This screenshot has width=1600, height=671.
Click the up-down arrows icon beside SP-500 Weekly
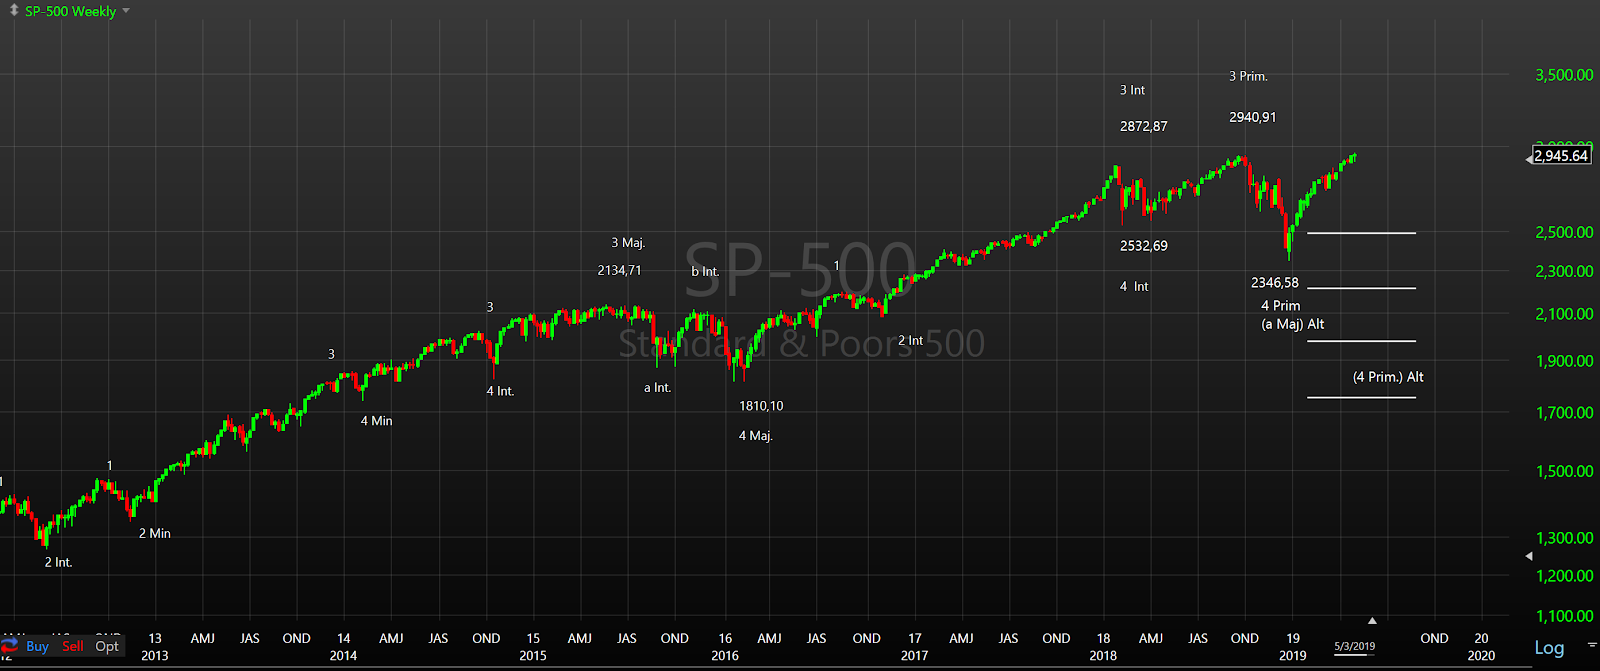[x=14, y=11]
